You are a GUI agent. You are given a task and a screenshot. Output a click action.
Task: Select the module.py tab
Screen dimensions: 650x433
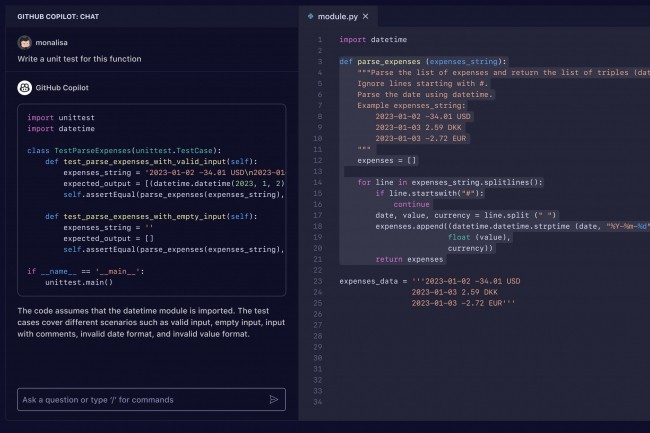(x=338, y=16)
